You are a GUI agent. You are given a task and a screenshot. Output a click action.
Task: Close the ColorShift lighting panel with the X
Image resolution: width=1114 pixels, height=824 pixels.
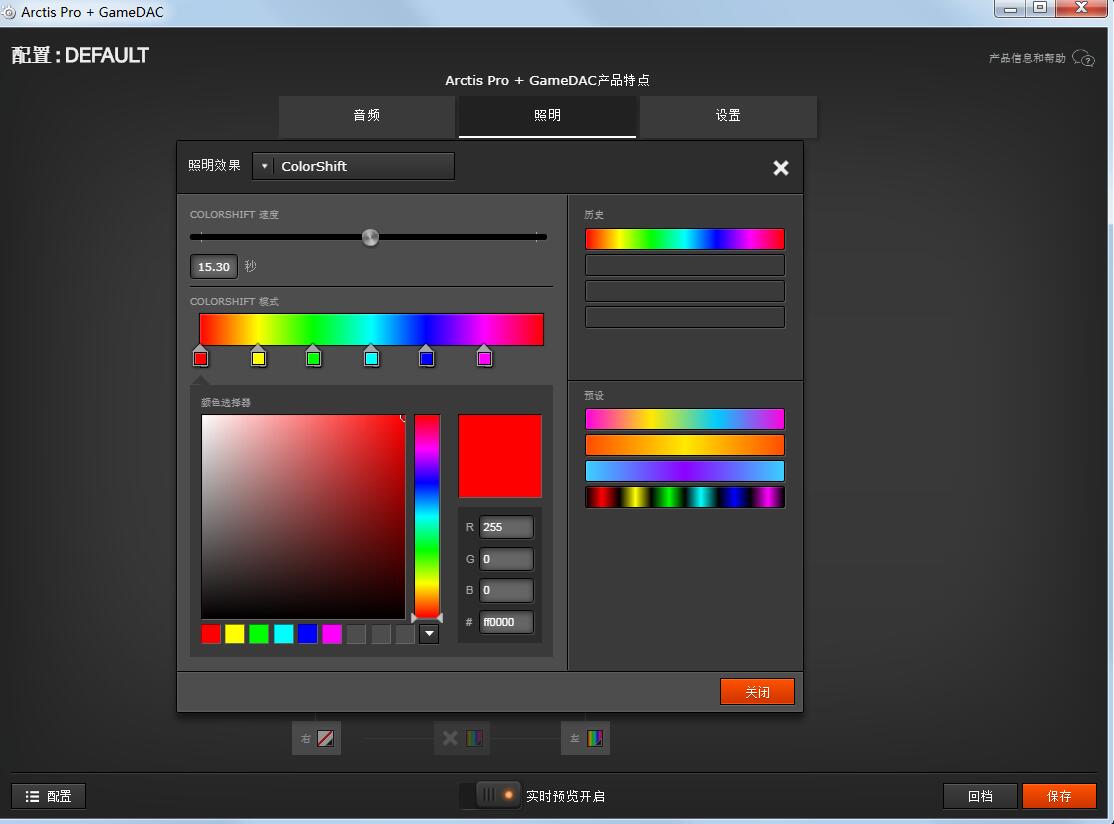(781, 168)
